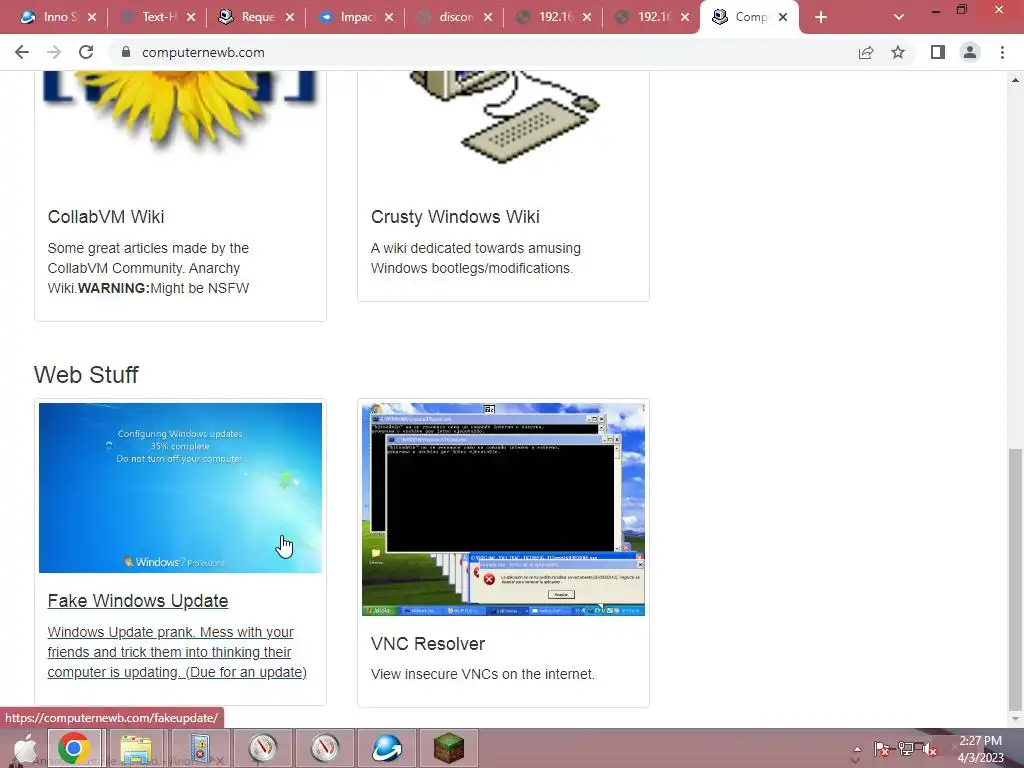
Task: Open Chrome three-dot menu
Action: pyautogui.click(x=1002, y=52)
